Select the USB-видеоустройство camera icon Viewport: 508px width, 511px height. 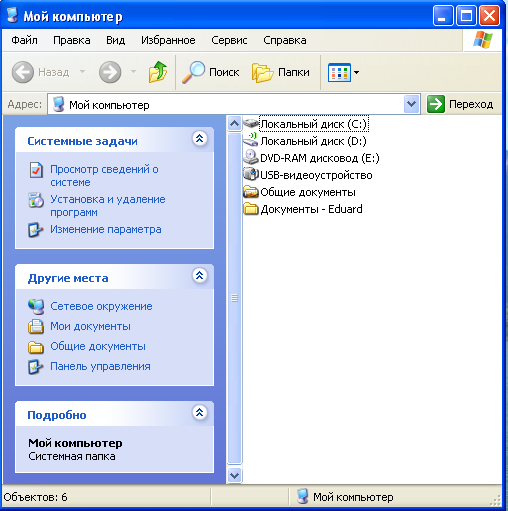(251, 174)
